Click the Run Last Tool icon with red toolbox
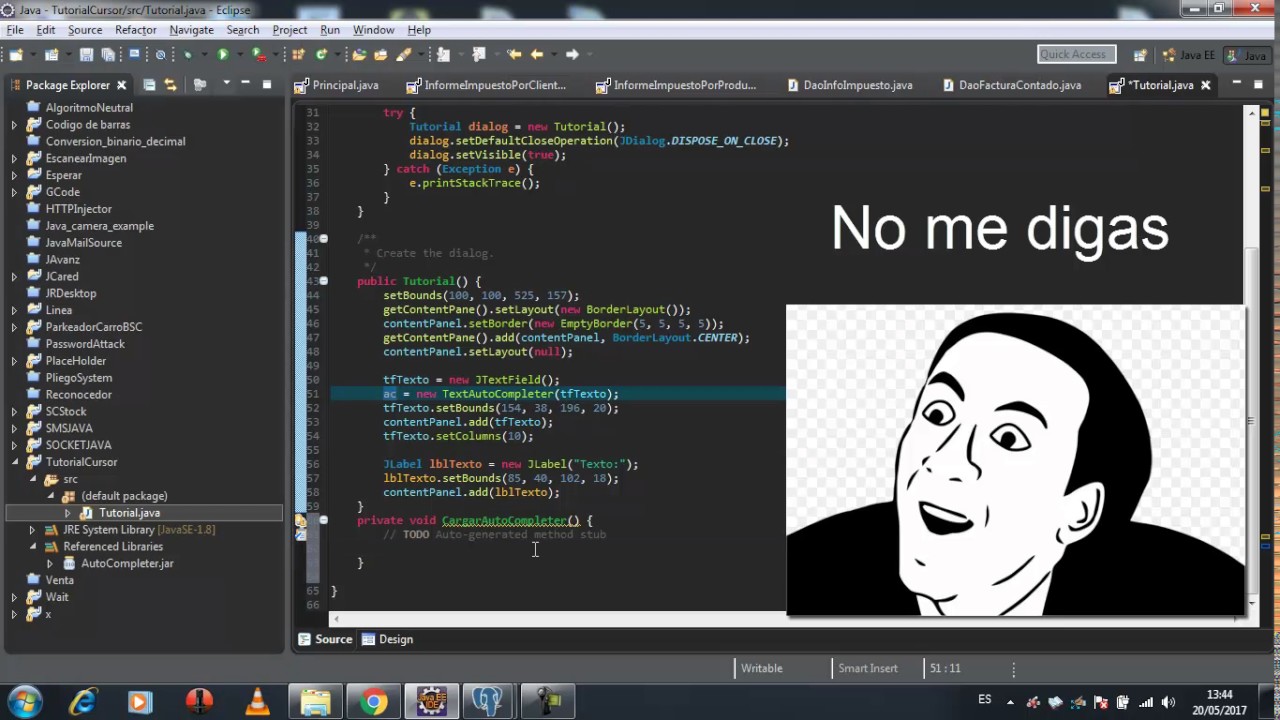The image size is (1280, 720). [258, 55]
